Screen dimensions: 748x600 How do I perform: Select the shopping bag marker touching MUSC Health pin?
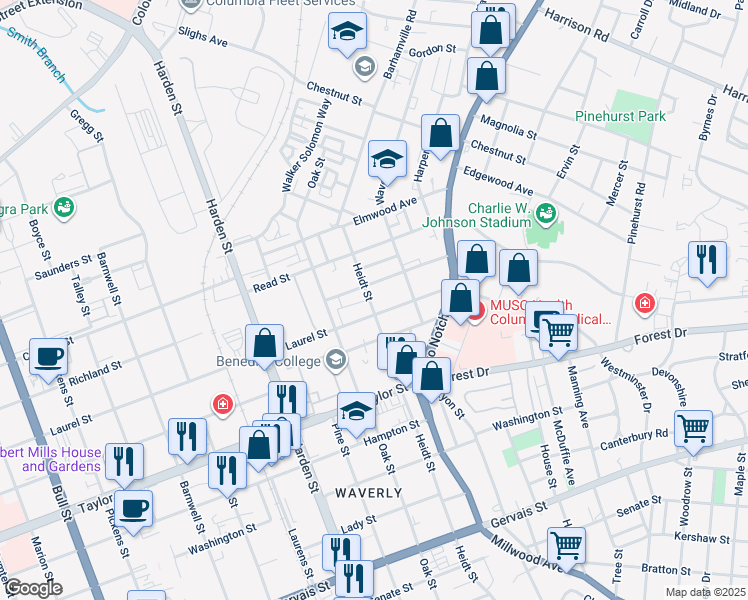click(x=460, y=300)
